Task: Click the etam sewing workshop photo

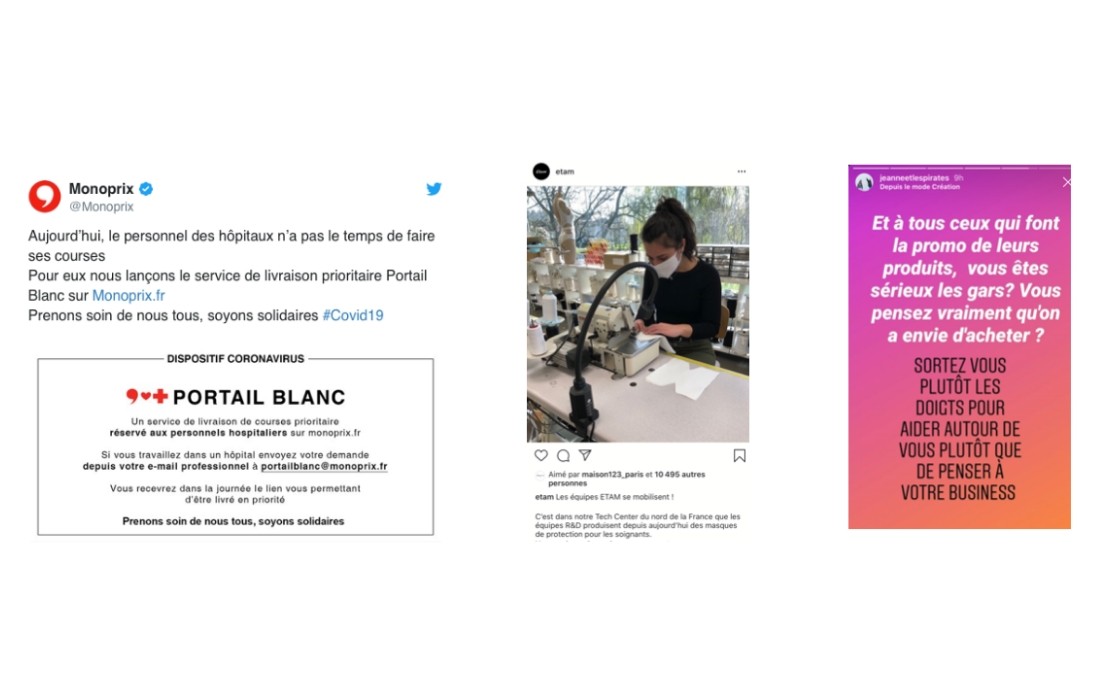Action: point(638,314)
